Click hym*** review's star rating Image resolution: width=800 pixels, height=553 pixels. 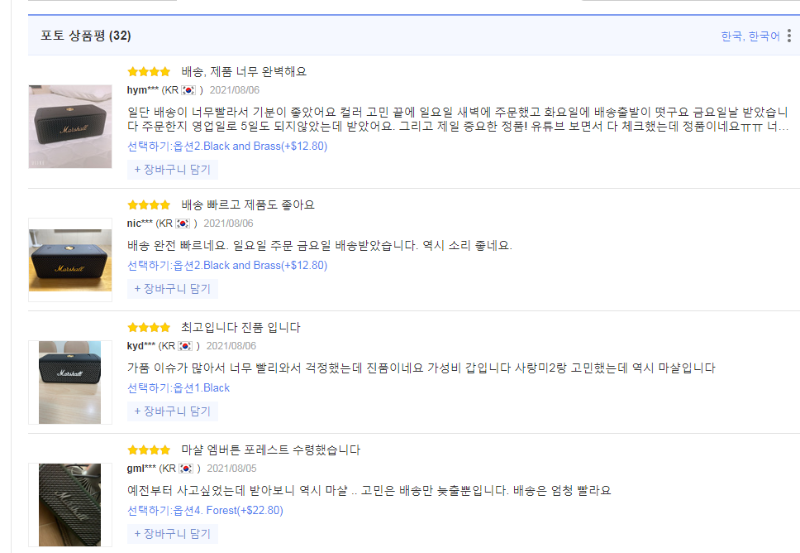(148, 72)
